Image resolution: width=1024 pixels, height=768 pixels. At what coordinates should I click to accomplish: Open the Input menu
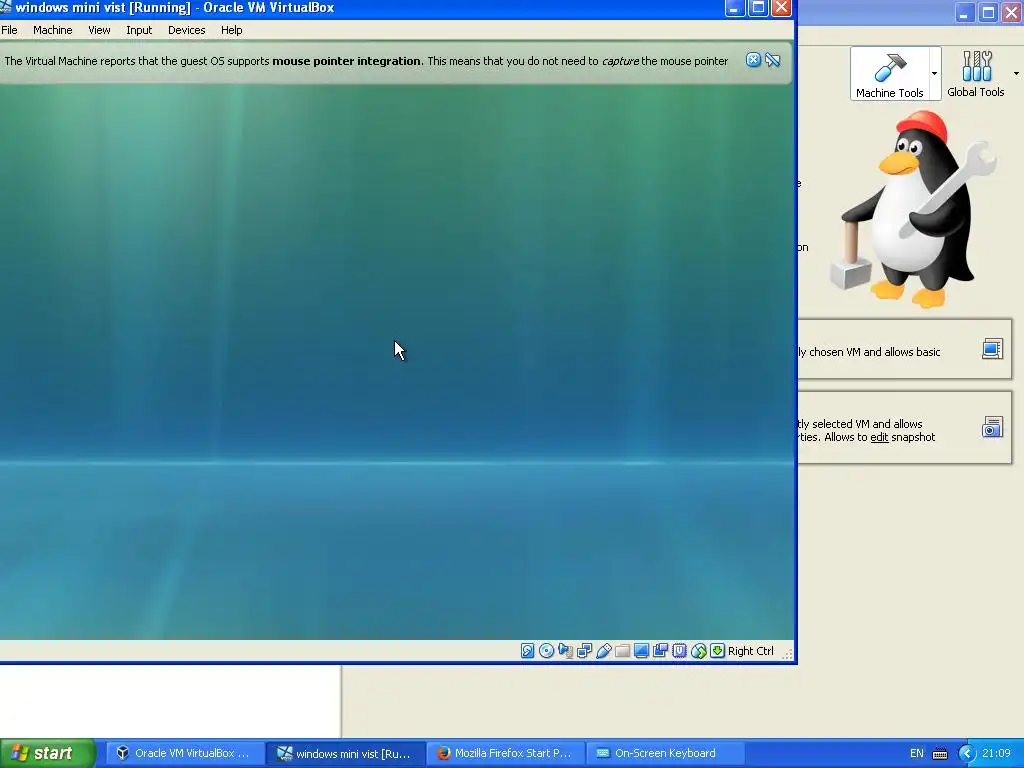[x=139, y=30]
